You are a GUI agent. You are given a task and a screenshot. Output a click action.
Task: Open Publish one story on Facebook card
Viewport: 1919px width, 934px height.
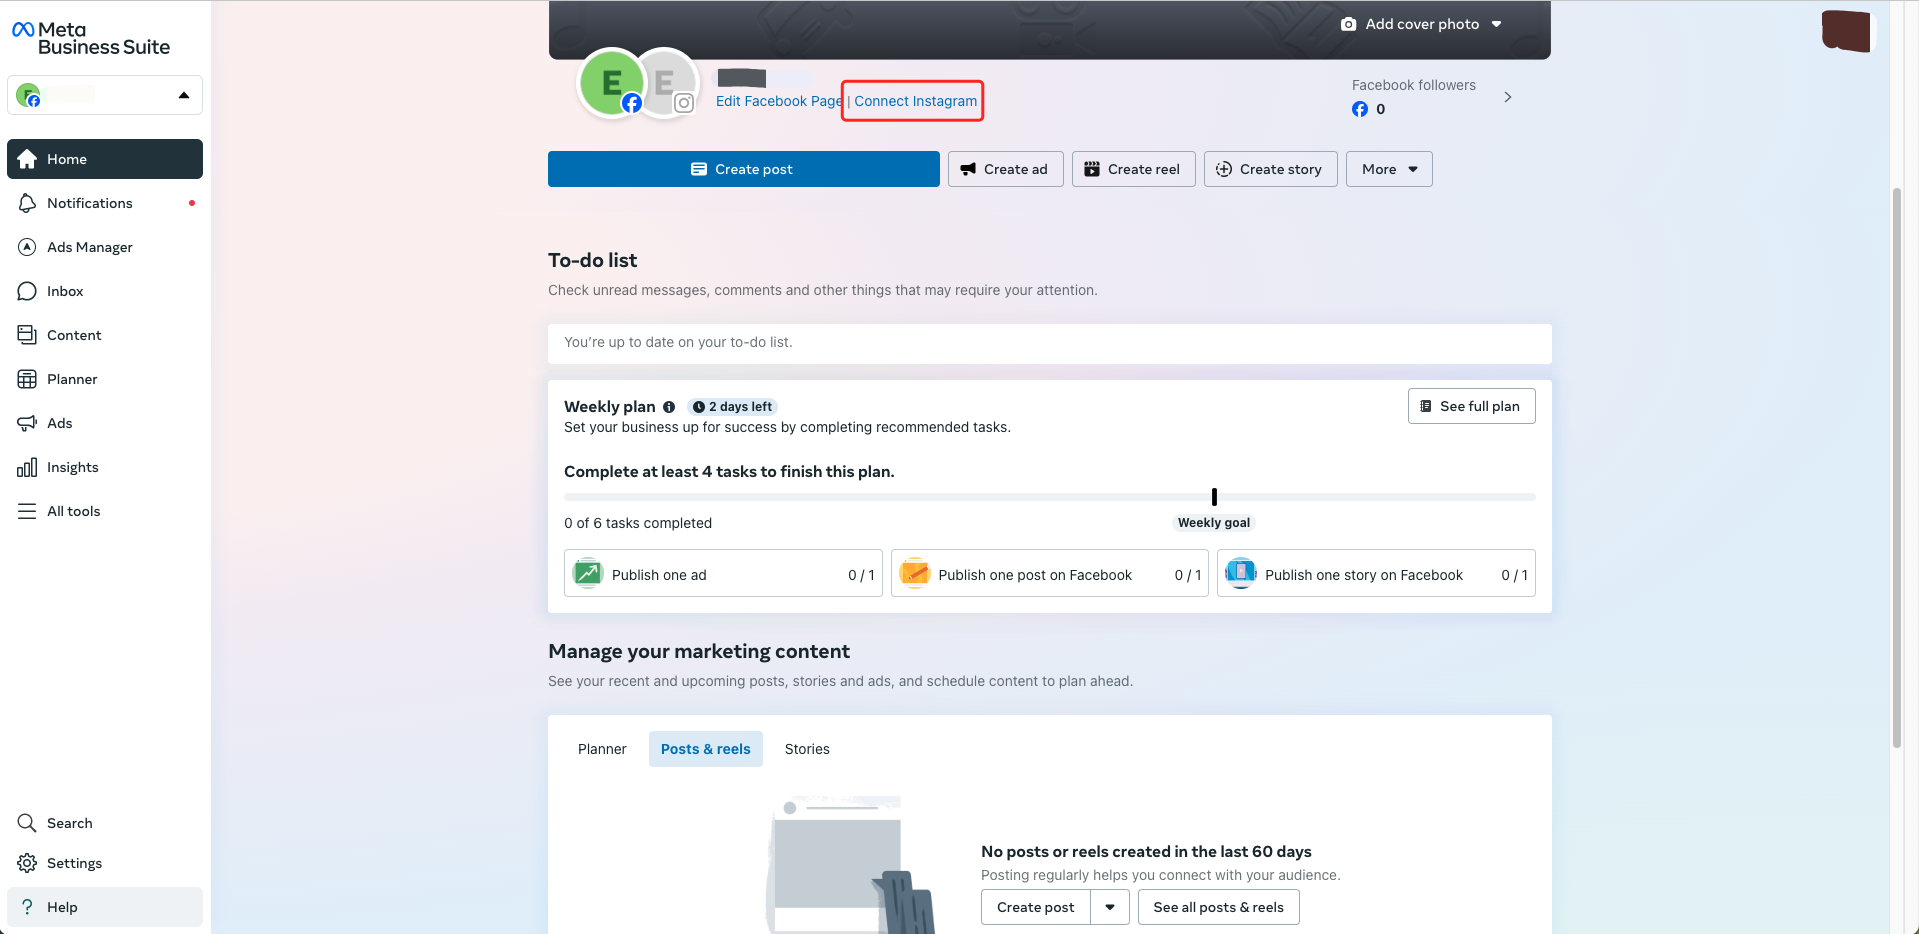pos(1376,573)
